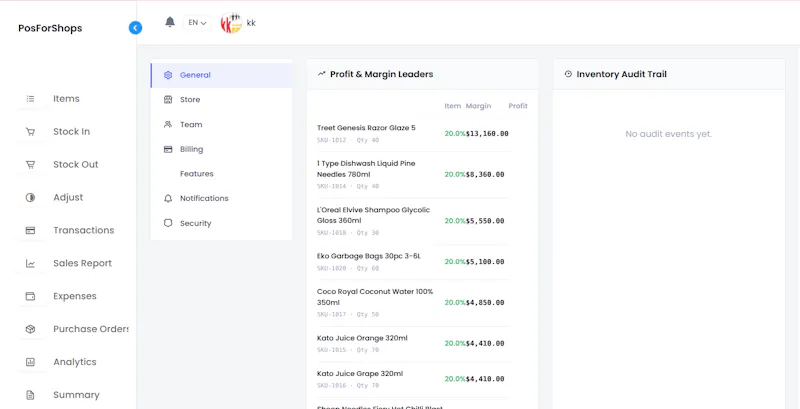Image resolution: width=800 pixels, height=409 pixels.
Task: Click the Security shield icon
Action: click(x=168, y=223)
